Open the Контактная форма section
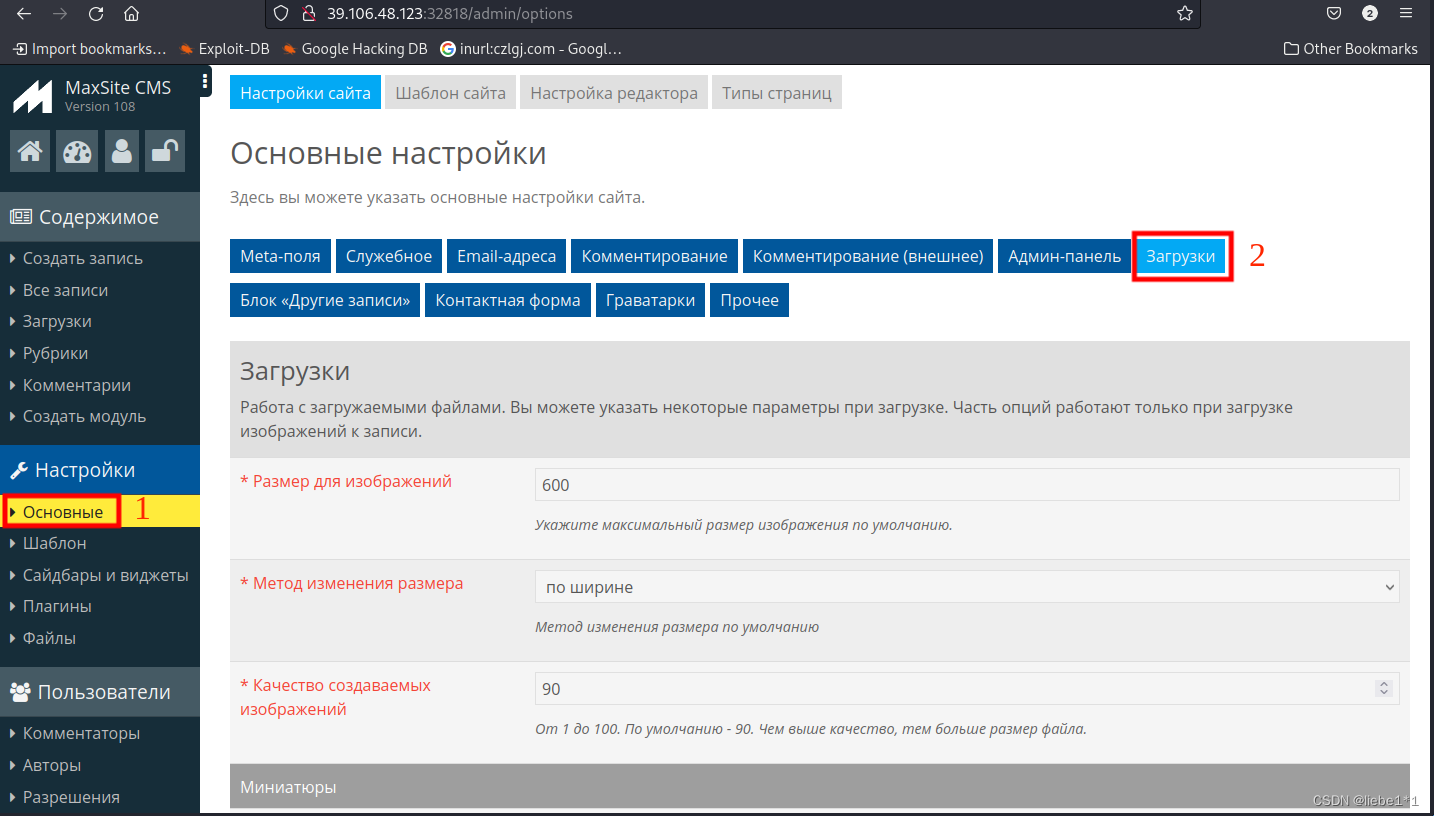Image resolution: width=1434 pixels, height=816 pixels. pos(508,300)
